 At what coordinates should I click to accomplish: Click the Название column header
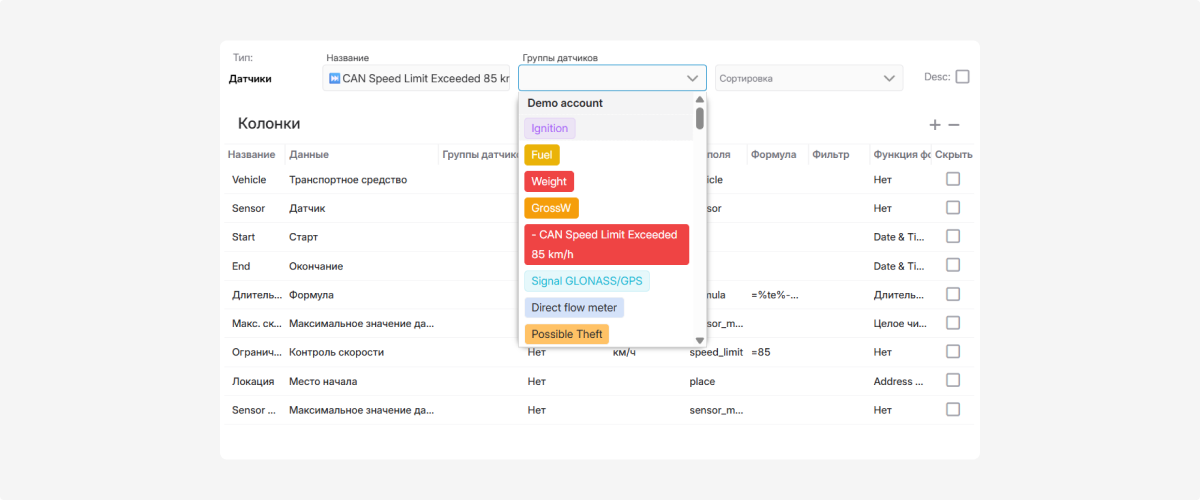(x=252, y=155)
